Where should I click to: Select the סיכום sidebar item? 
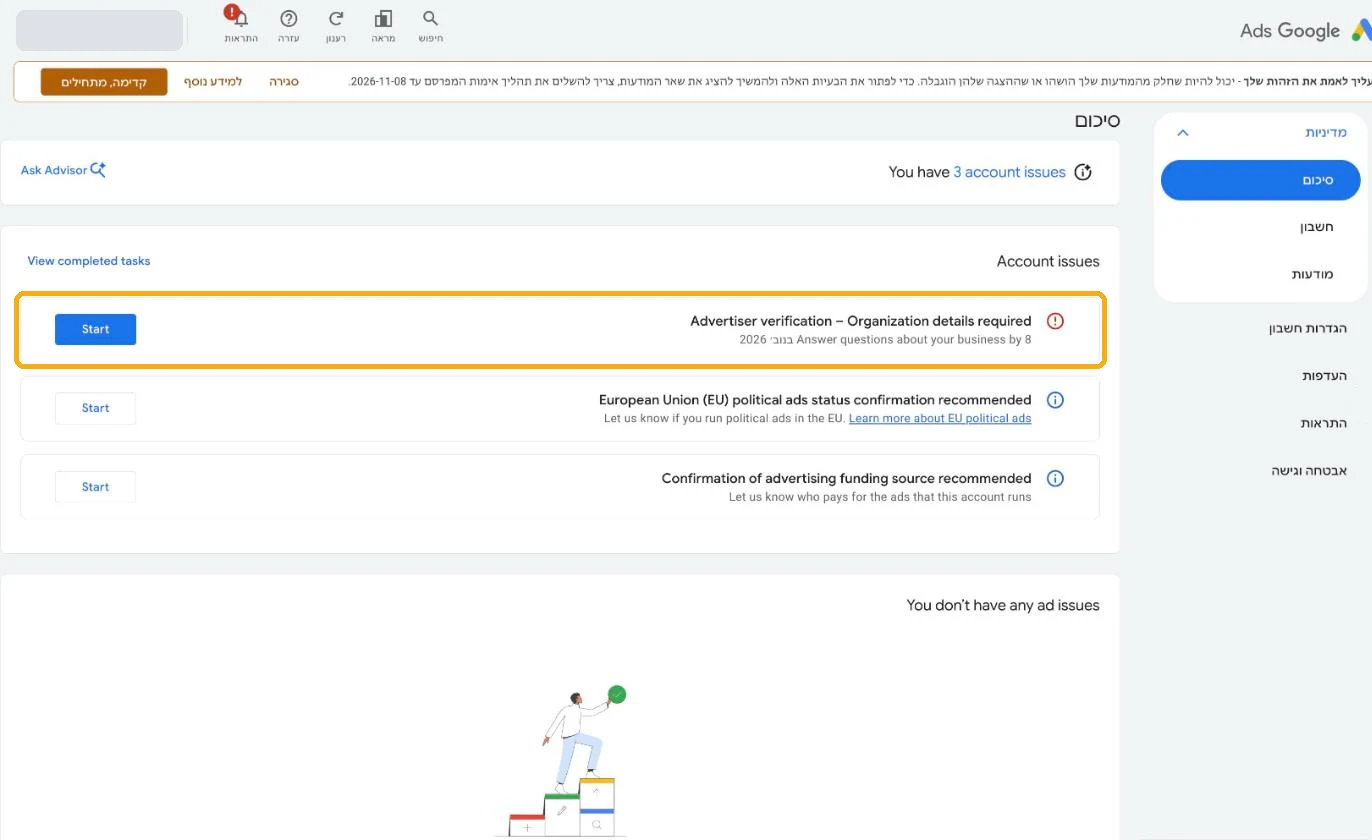(x=1260, y=180)
